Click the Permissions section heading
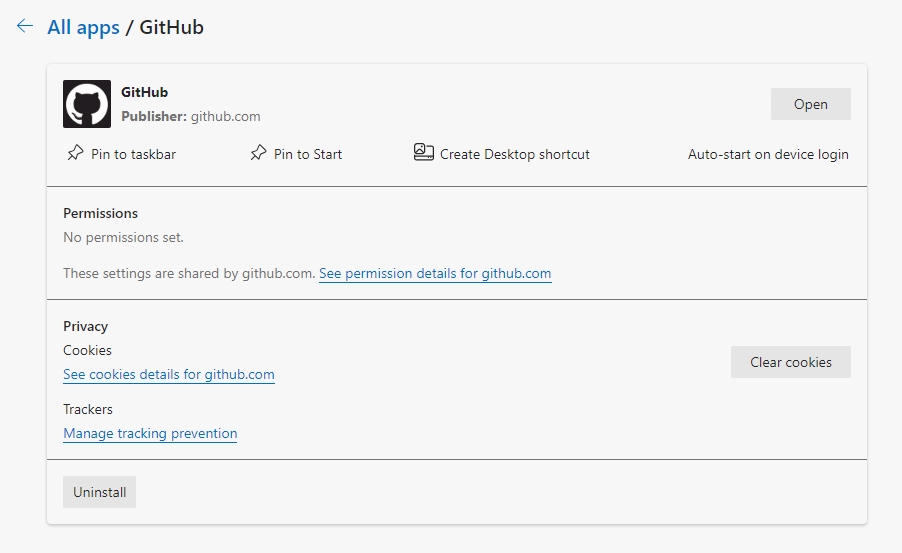902x553 pixels. 100,213
